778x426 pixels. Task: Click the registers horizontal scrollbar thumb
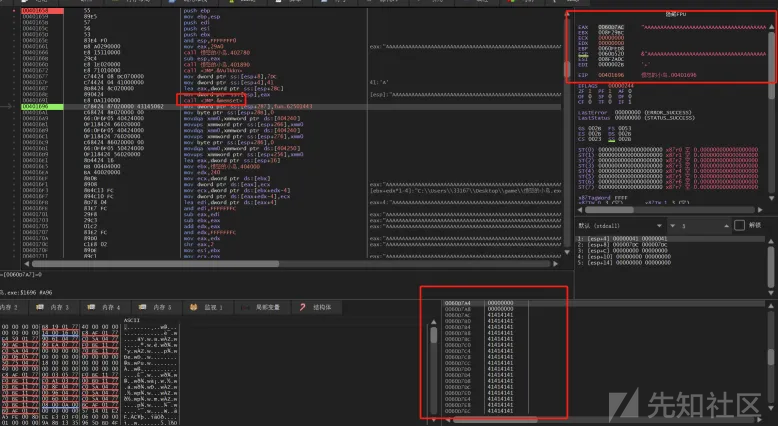609,210
